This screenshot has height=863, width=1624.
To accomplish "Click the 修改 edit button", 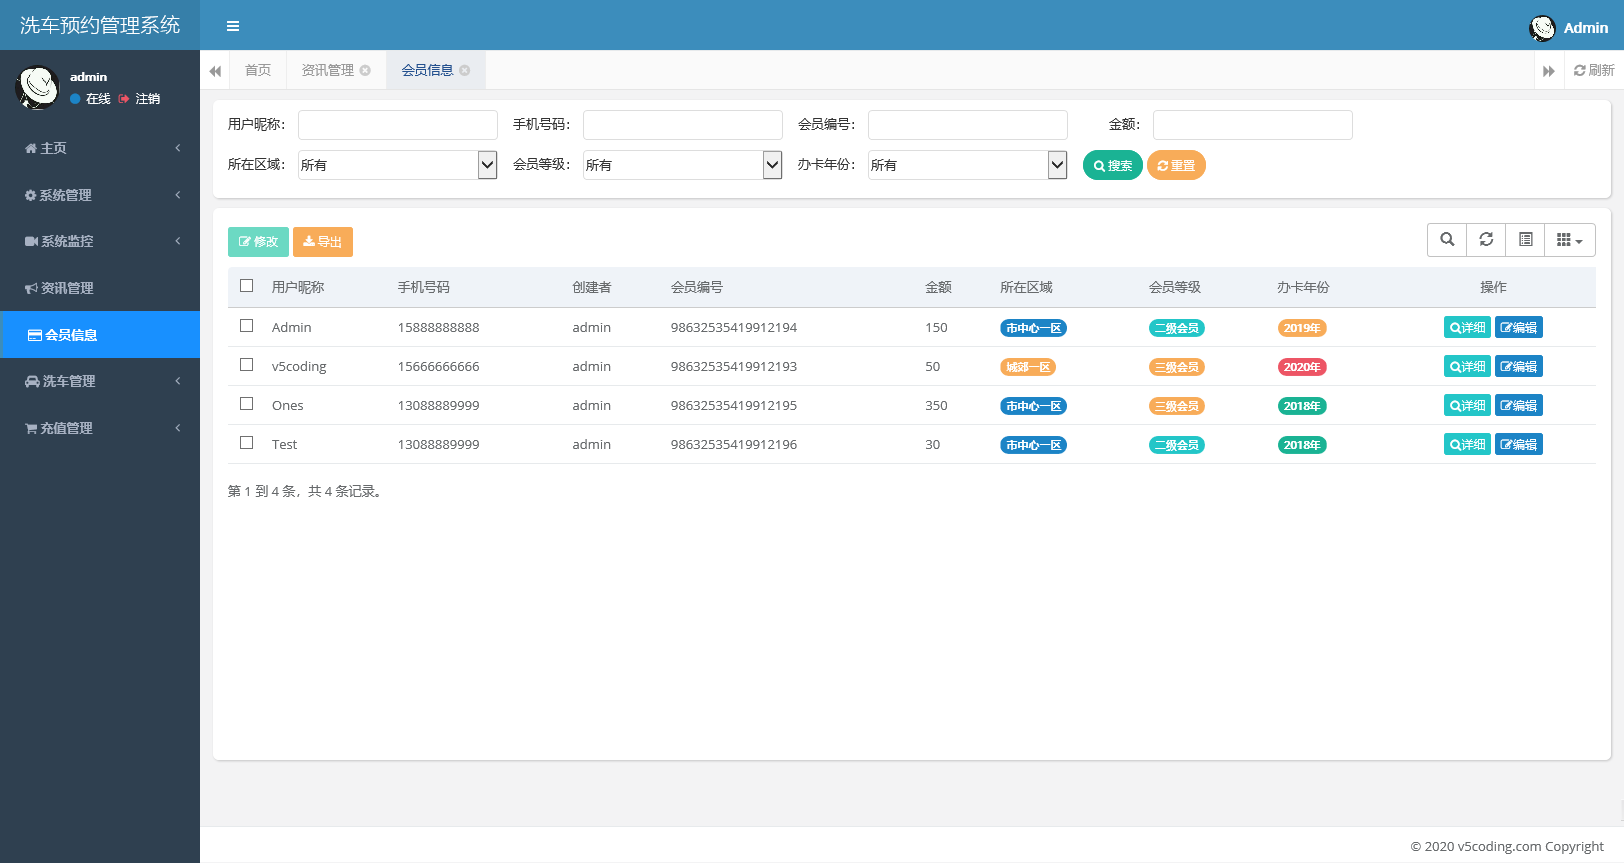I will coord(258,242).
